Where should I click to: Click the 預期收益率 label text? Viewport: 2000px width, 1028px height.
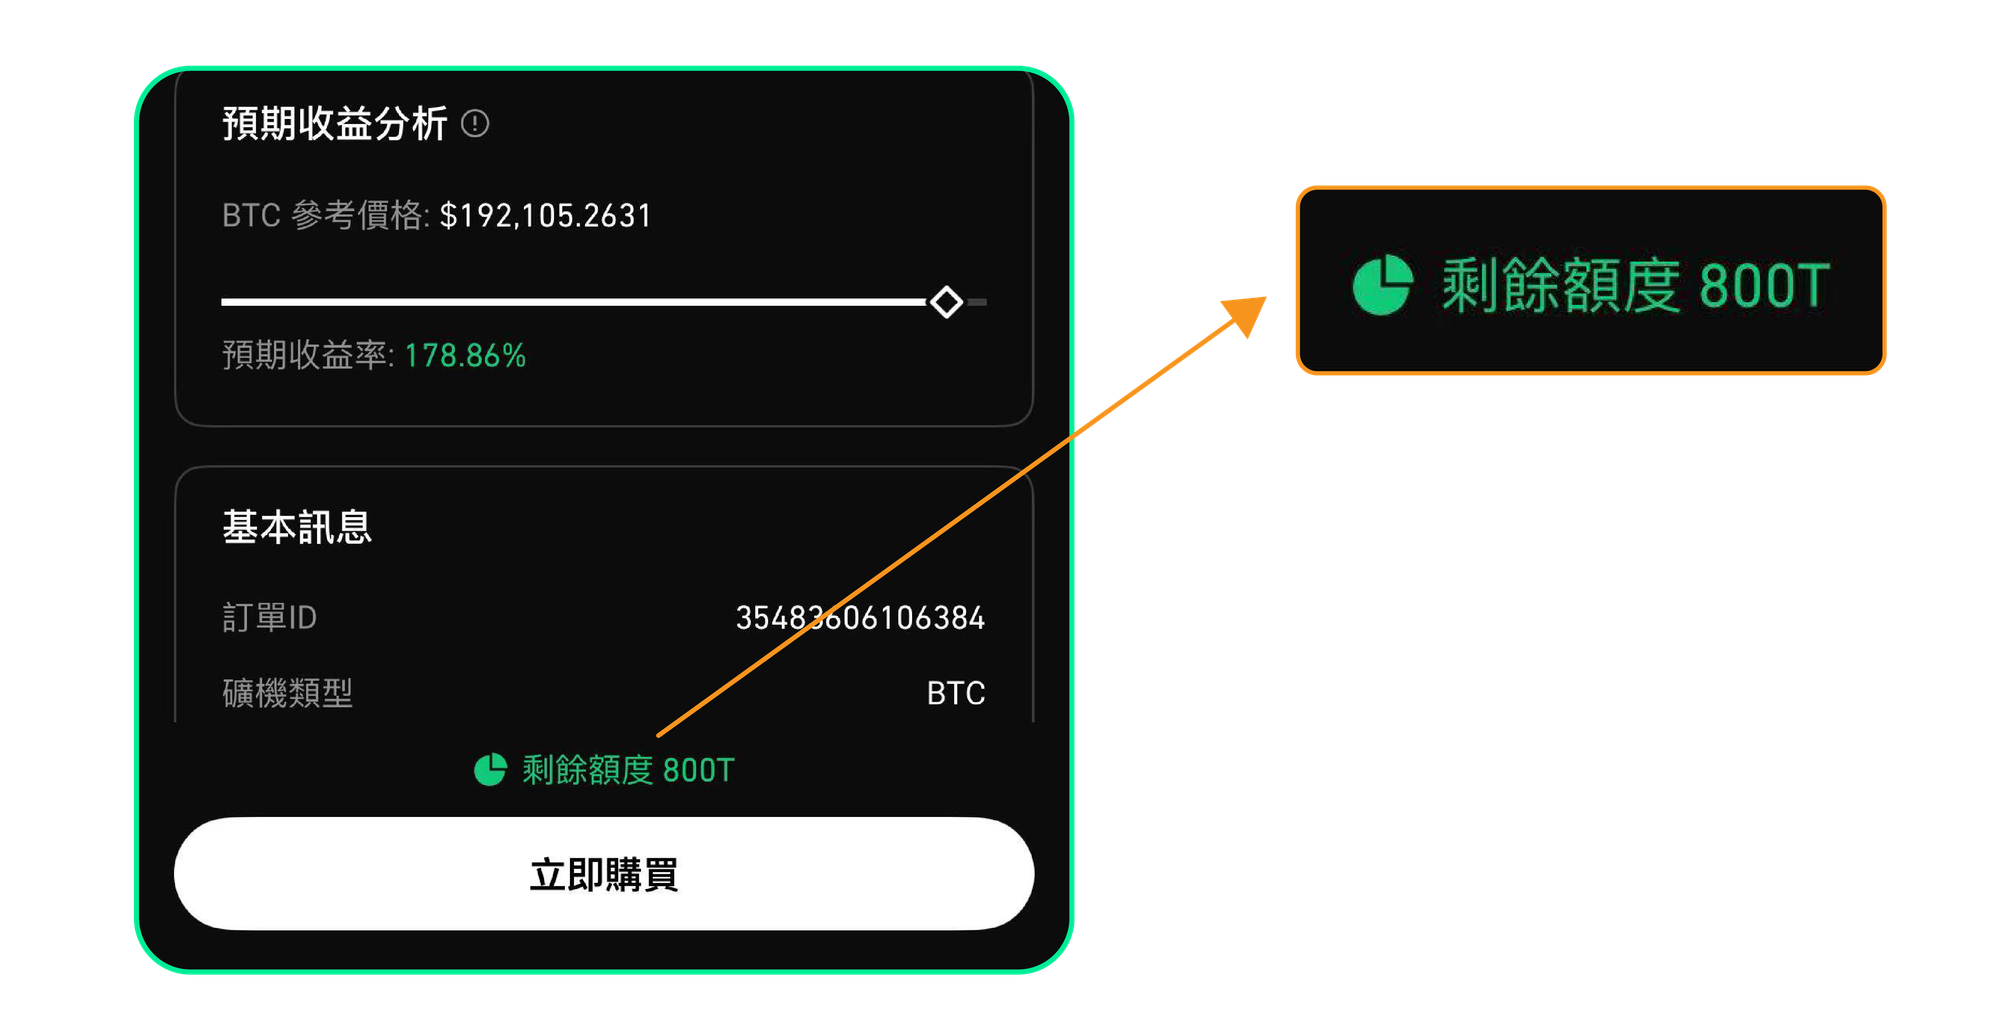coord(308,356)
